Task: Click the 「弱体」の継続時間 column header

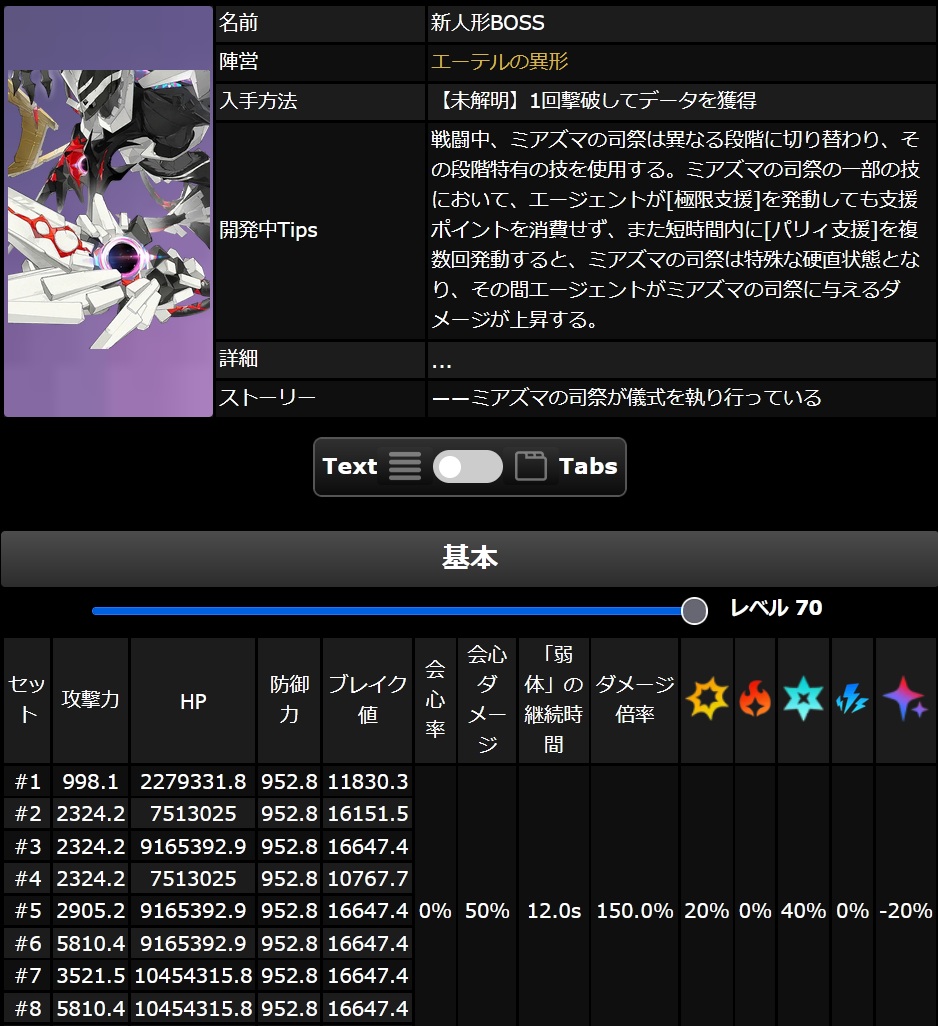Action: click(554, 700)
